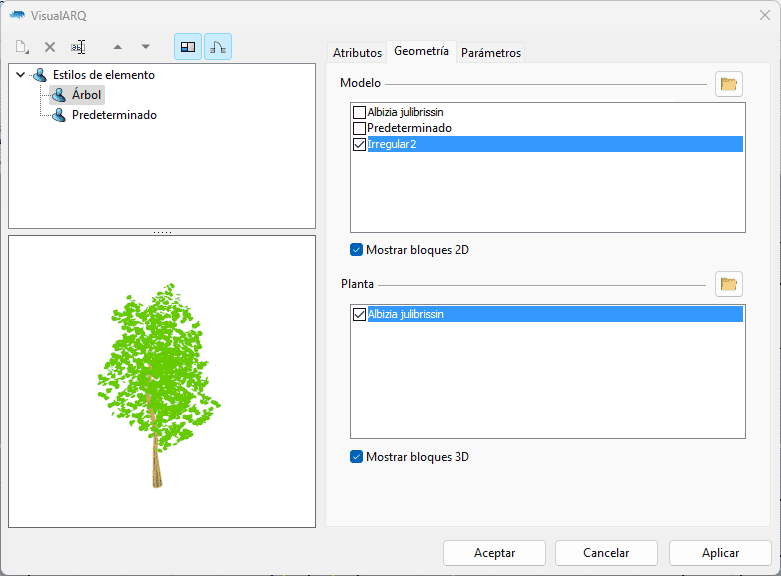Uncheck the Irregular2 model checkbox

(360, 145)
